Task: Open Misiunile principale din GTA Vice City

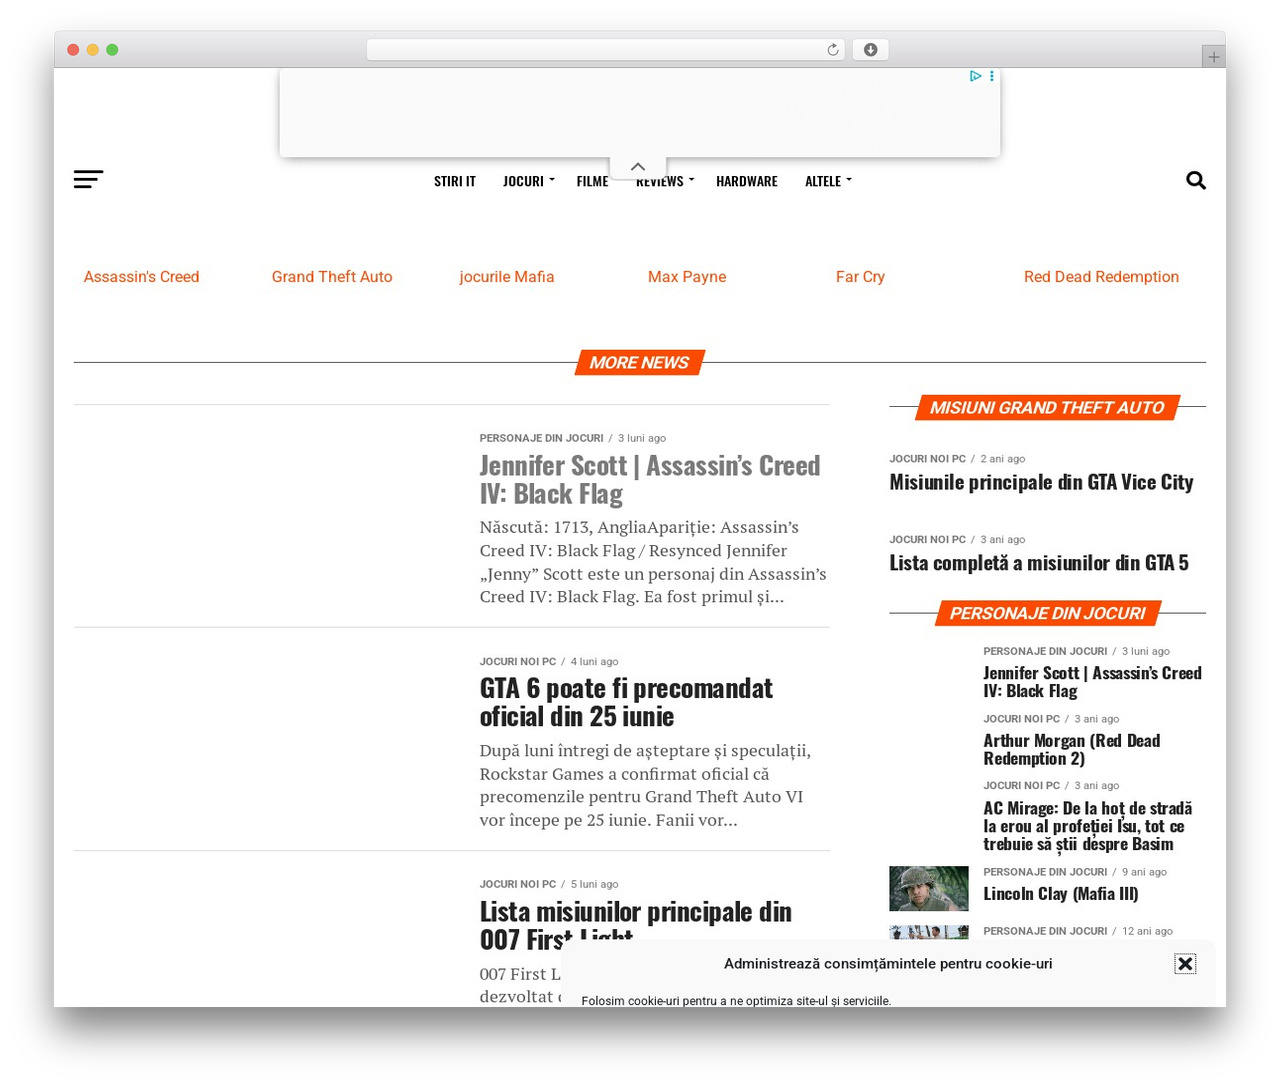Action: pyautogui.click(x=1041, y=482)
